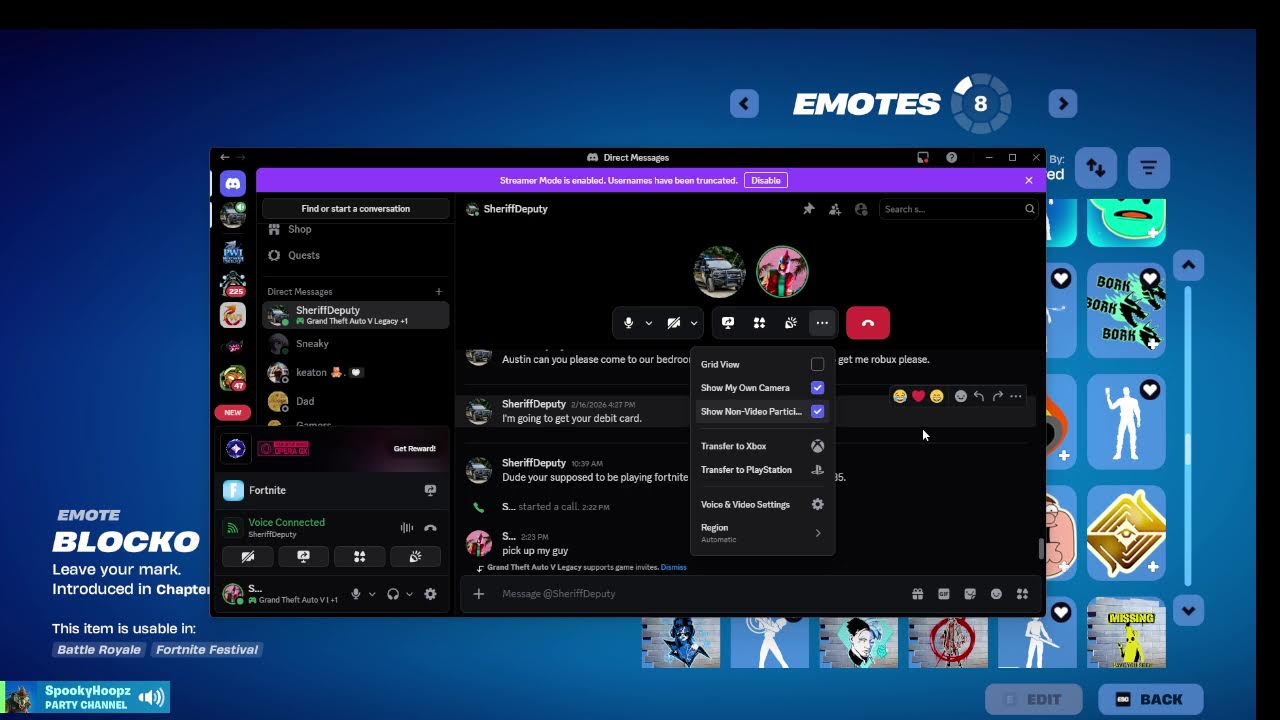Open server icon with 47 badge
Viewport: 1280px width, 720px height.
coord(233,378)
